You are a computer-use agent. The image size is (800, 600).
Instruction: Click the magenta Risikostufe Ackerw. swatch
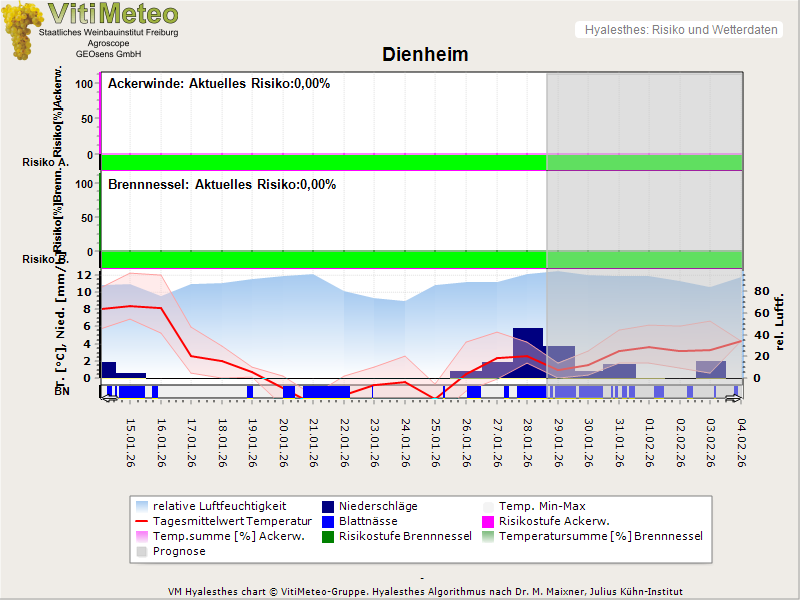[490, 521]
